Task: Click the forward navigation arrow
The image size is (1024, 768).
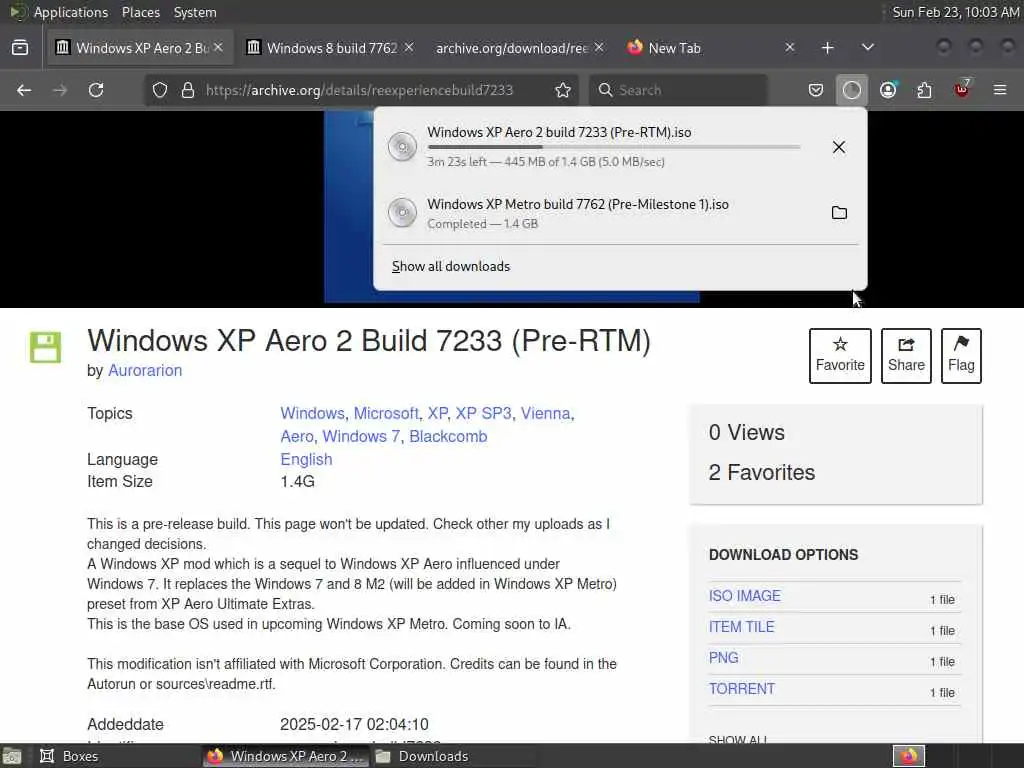Action: pos(60,90)
